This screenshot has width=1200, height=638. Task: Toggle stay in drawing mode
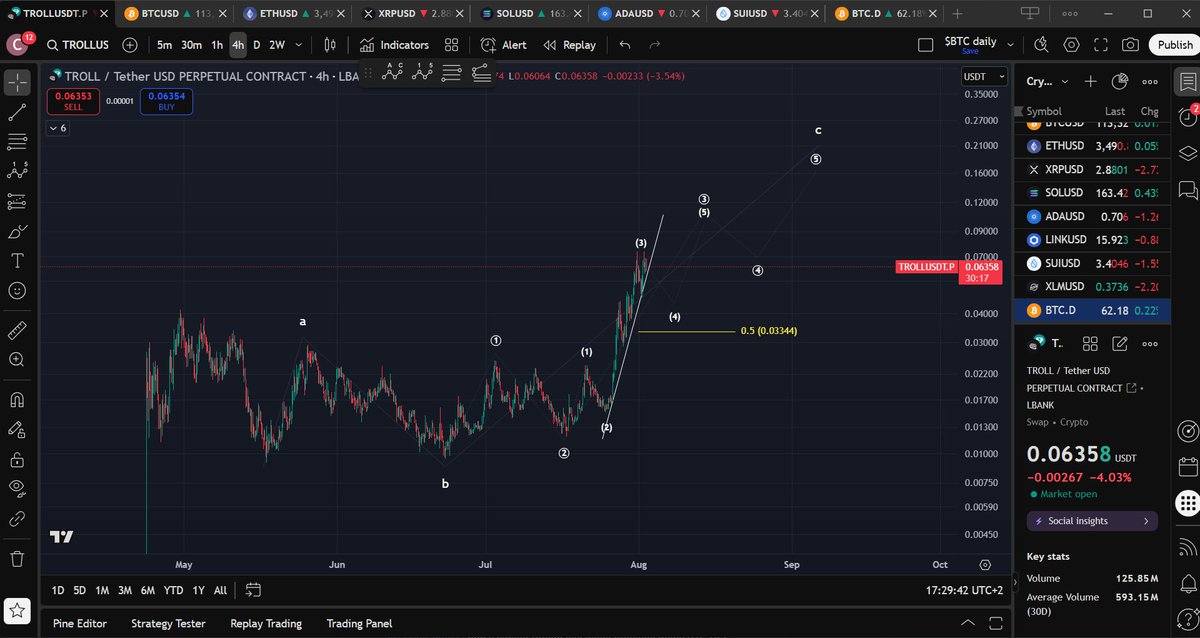(17, 430)
